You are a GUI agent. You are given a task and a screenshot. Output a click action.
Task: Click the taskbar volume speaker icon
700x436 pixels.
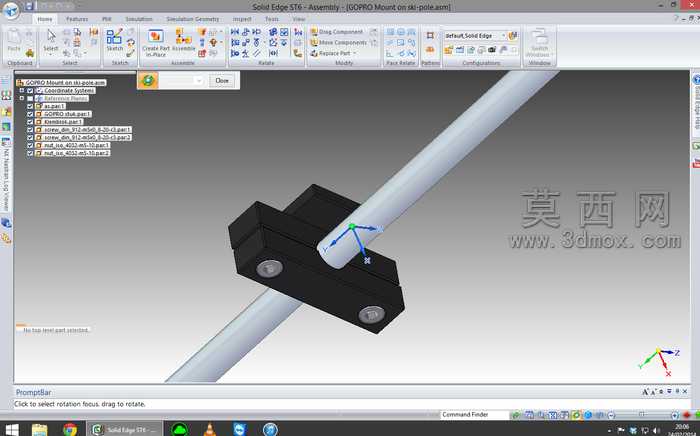click(x=656, y=431)
